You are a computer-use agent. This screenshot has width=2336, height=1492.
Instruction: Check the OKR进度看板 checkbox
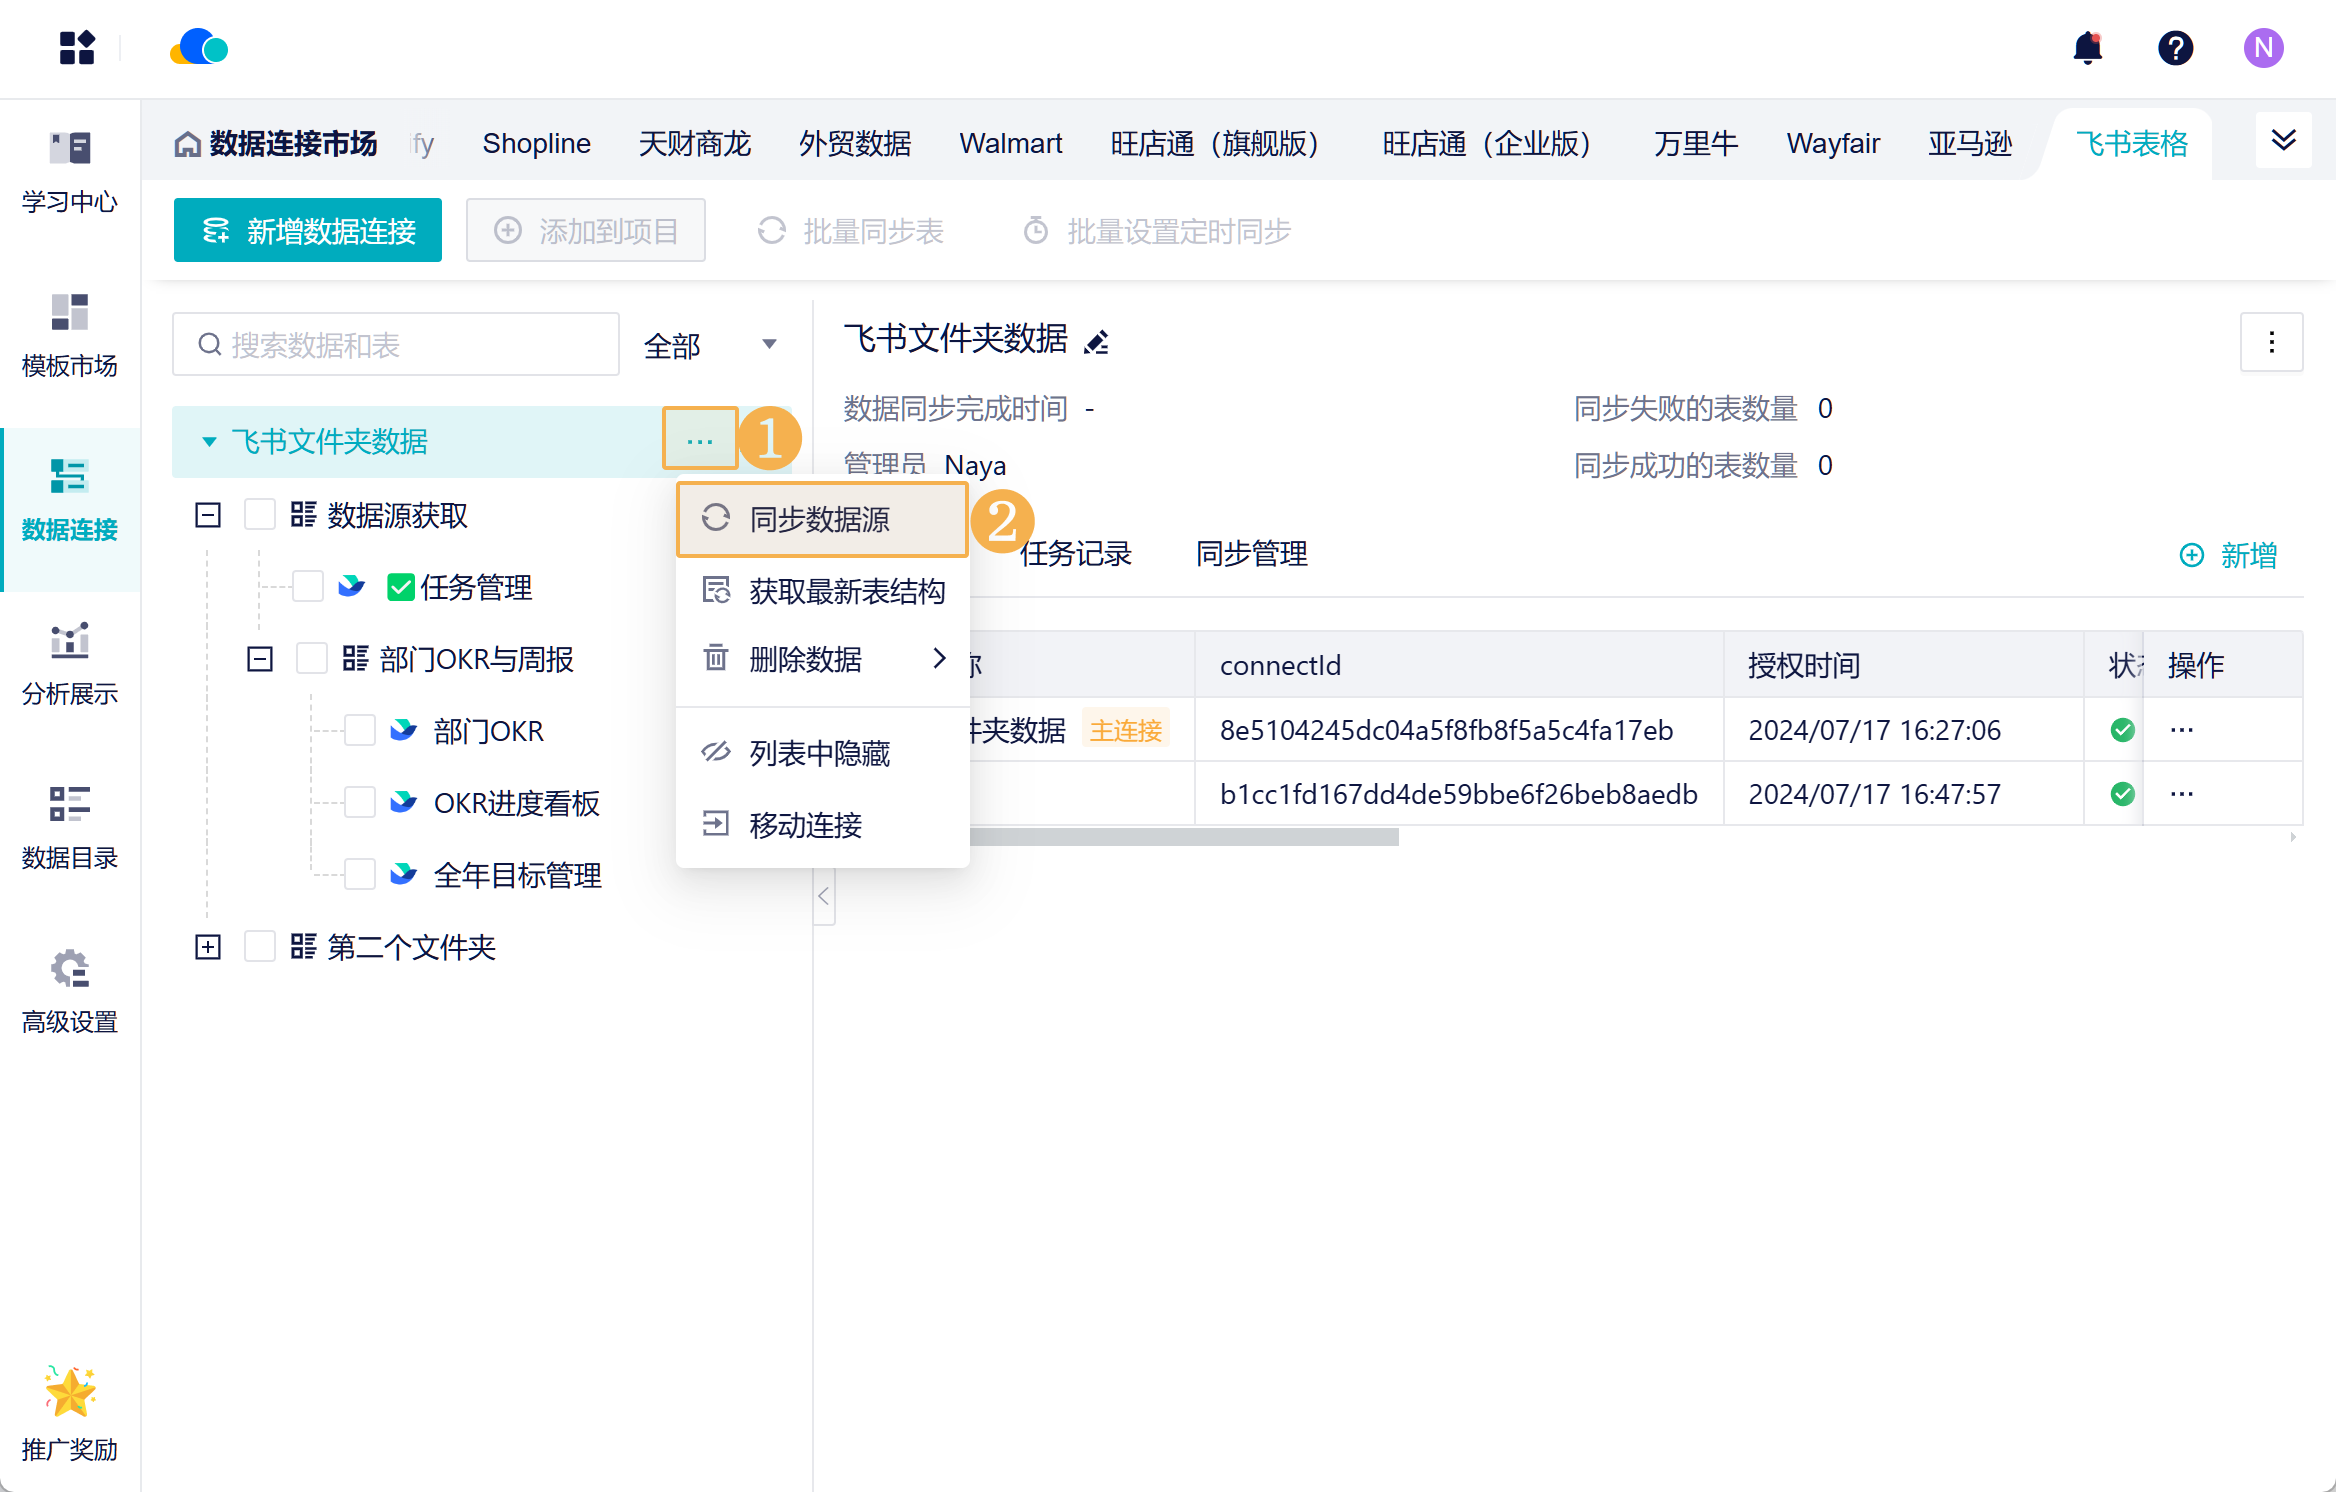click(x=360, y=802)
